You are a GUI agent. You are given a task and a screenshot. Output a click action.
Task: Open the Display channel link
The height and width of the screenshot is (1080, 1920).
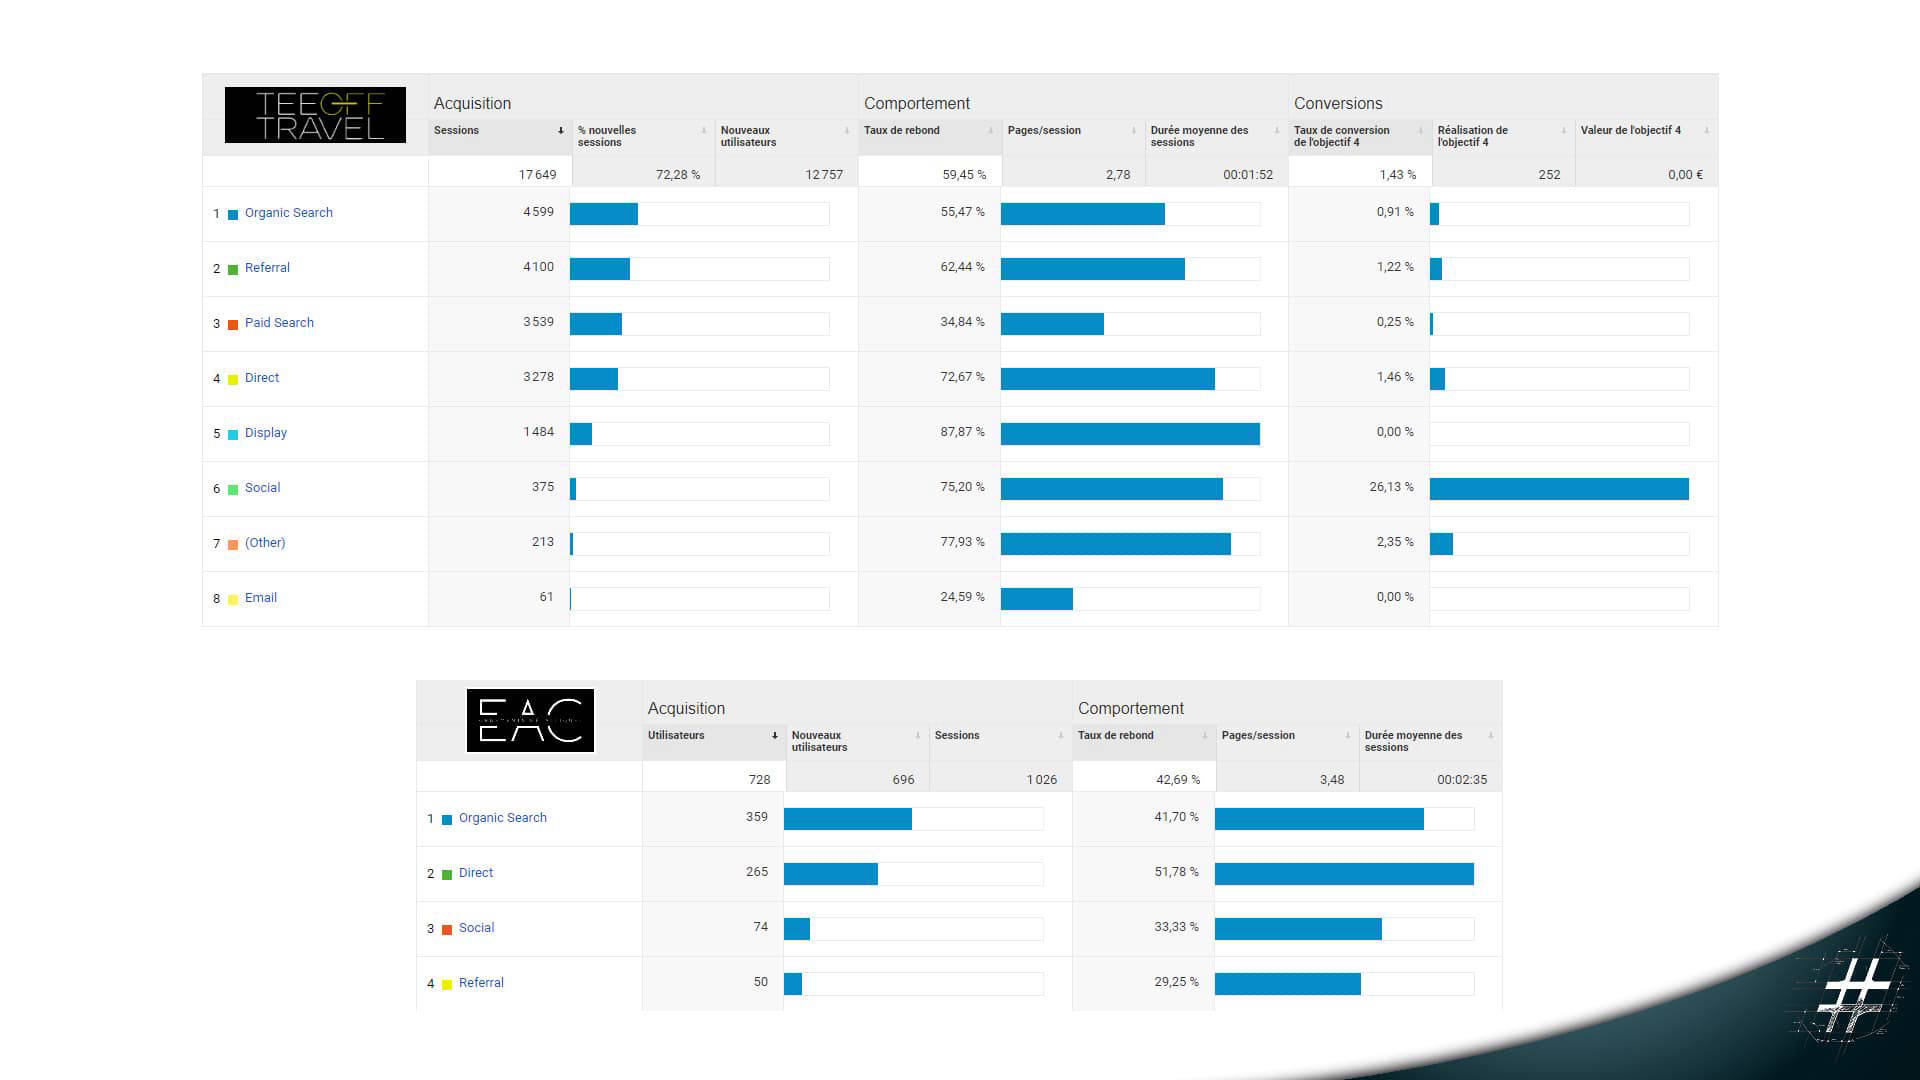tap(266, 433)
